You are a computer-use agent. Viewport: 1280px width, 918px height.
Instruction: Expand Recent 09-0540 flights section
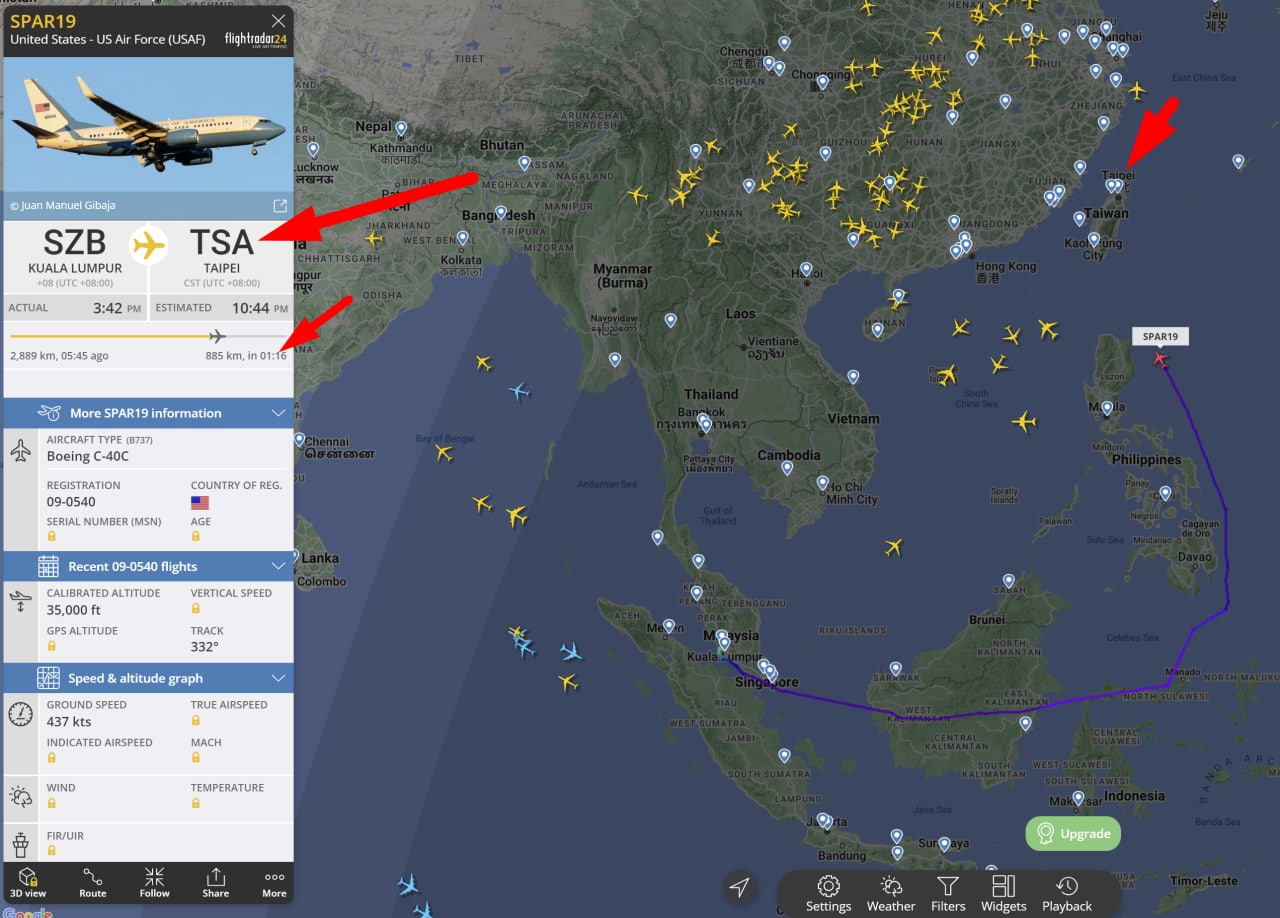pyautogui.click(x=149, y=566)
